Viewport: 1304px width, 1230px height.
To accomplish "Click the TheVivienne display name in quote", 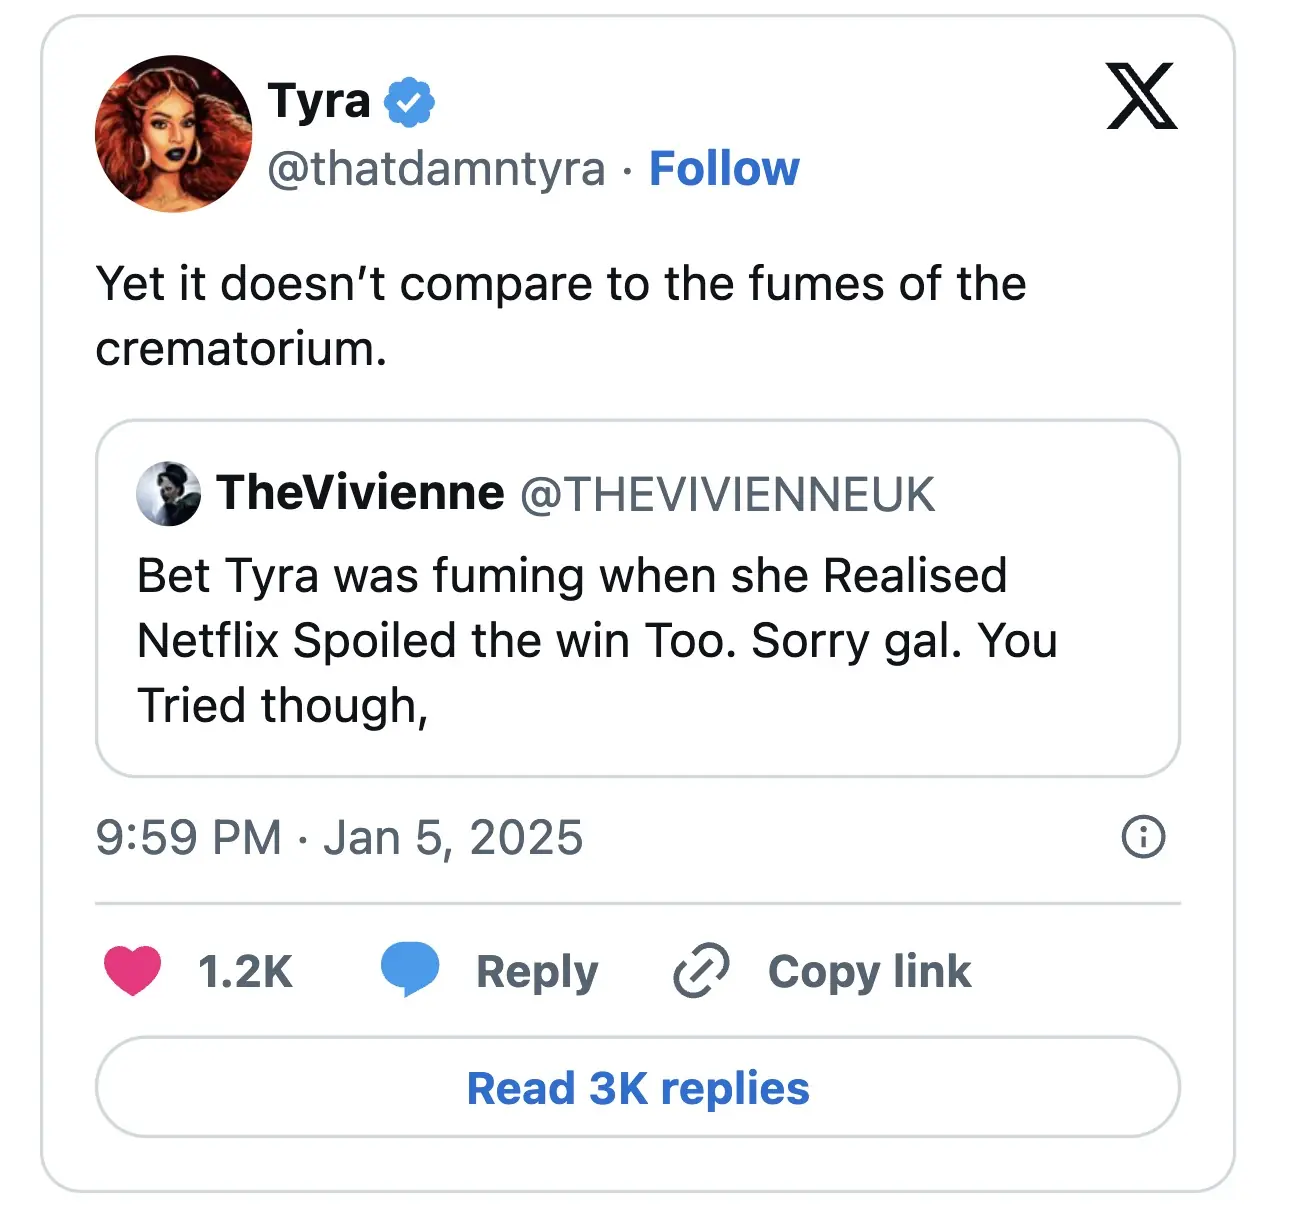I will pos(361,492).
